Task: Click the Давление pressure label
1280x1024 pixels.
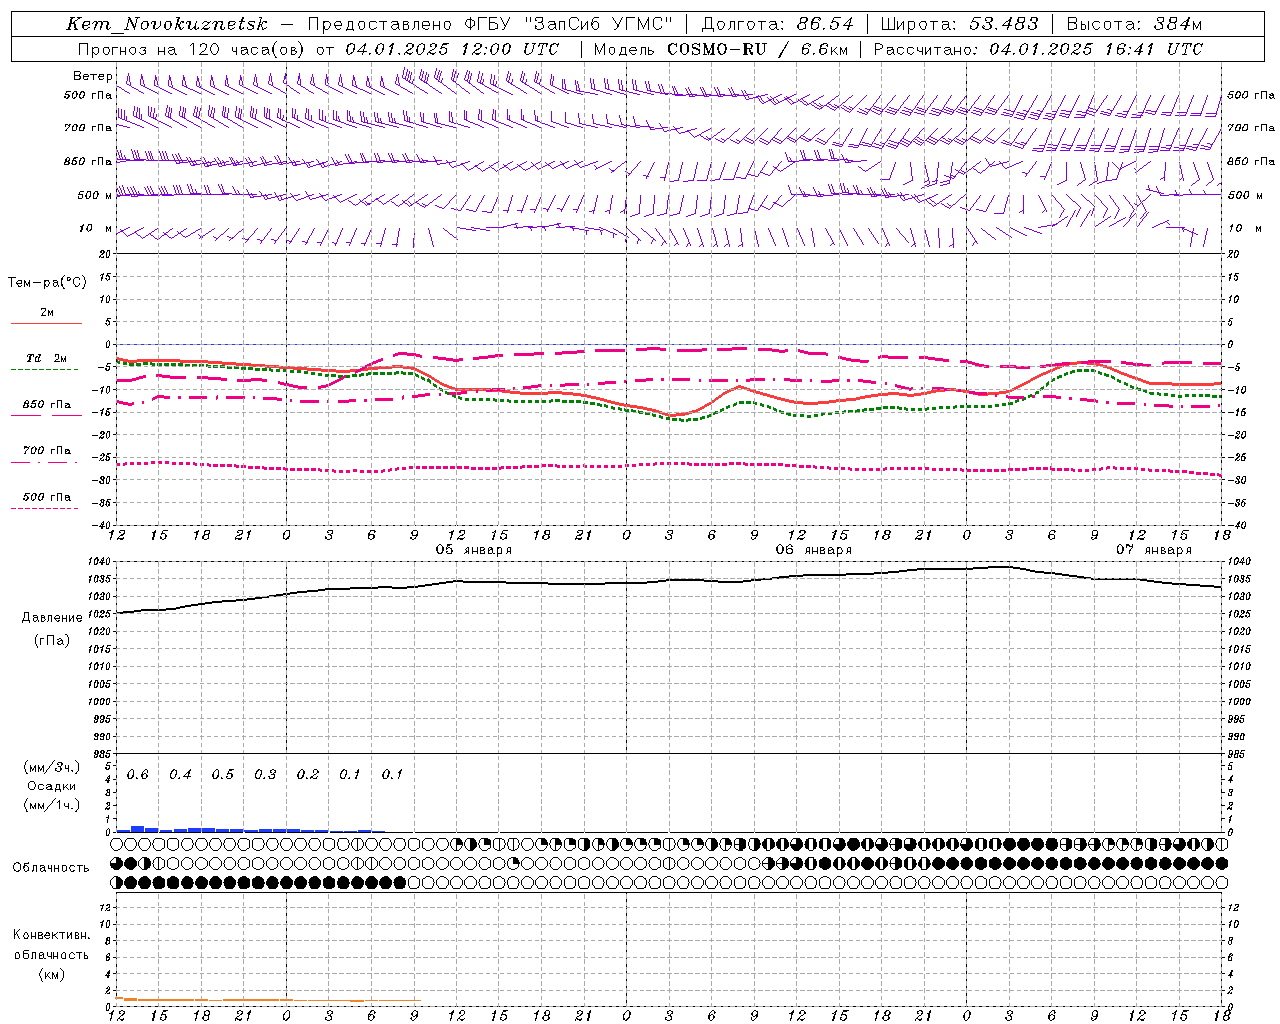Action: click(x=52, y=618)
